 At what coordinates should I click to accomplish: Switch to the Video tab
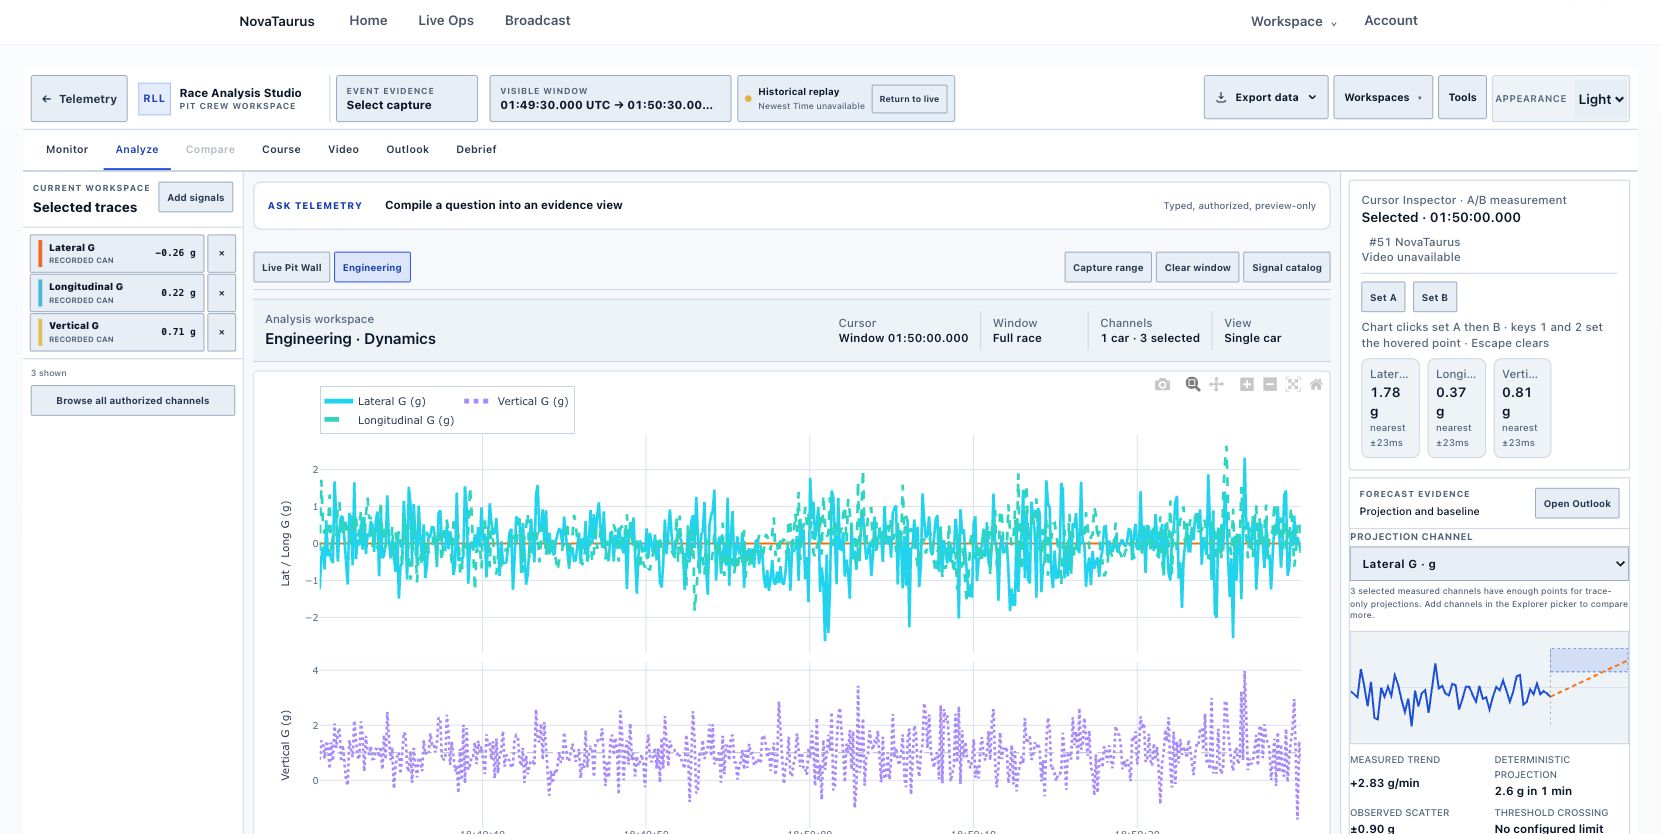pos(343,149)
